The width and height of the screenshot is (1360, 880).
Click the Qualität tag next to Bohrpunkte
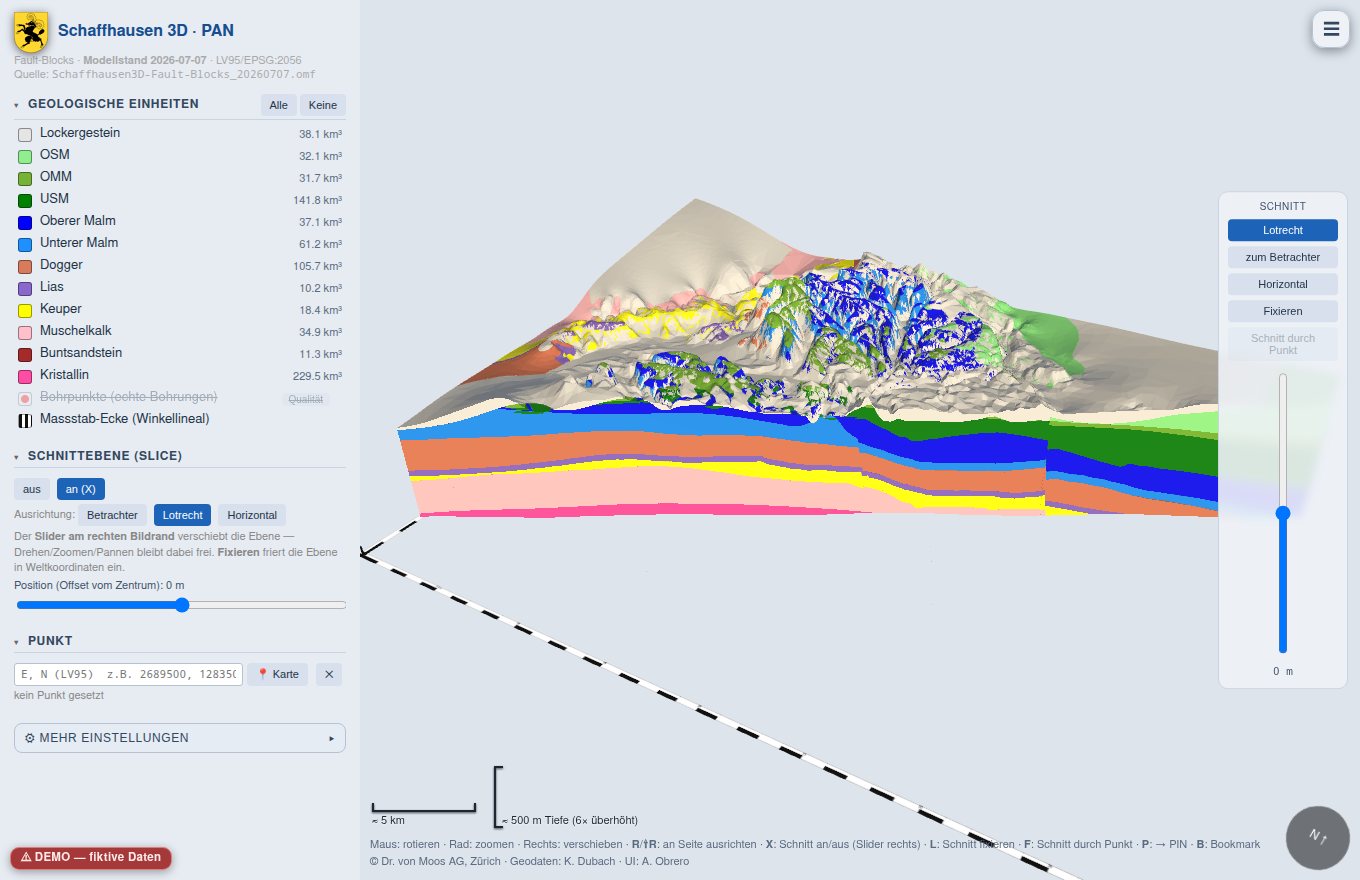pos(308,398)
